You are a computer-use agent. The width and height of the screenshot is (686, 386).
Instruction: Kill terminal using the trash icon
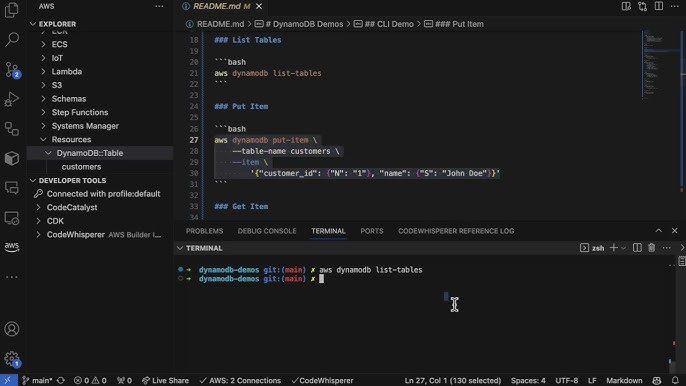(x=651, y=248)
